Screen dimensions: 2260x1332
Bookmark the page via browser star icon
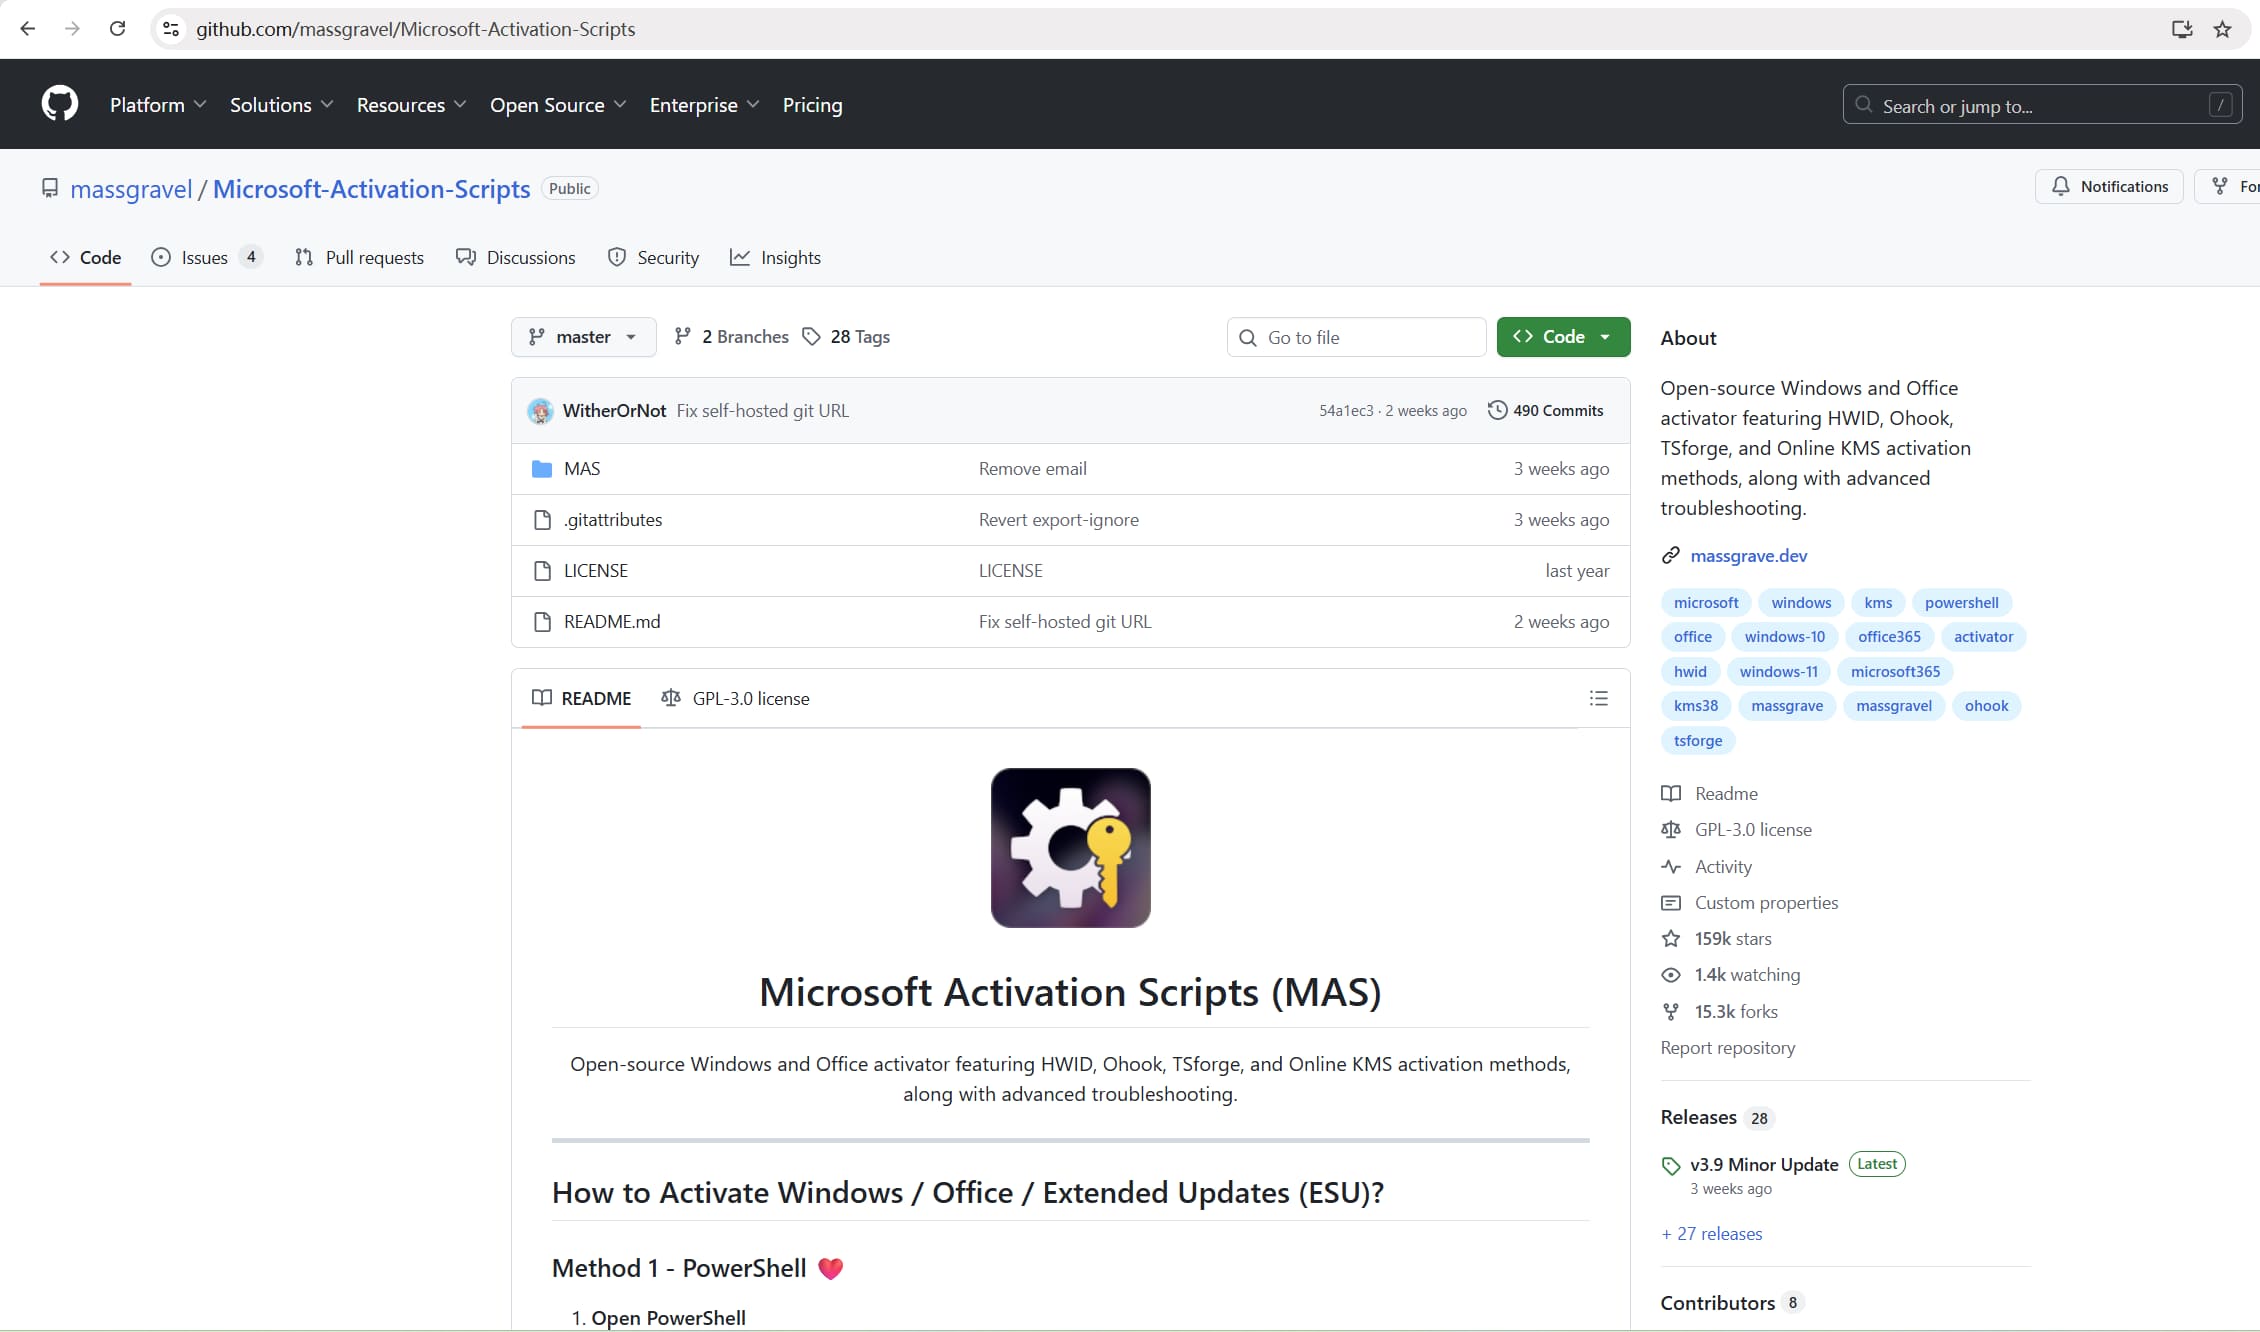pos(2222,29)
